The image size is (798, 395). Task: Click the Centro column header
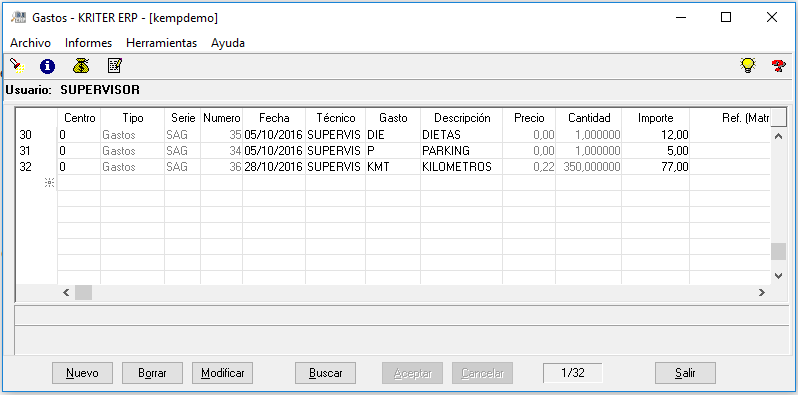(79, 118)
